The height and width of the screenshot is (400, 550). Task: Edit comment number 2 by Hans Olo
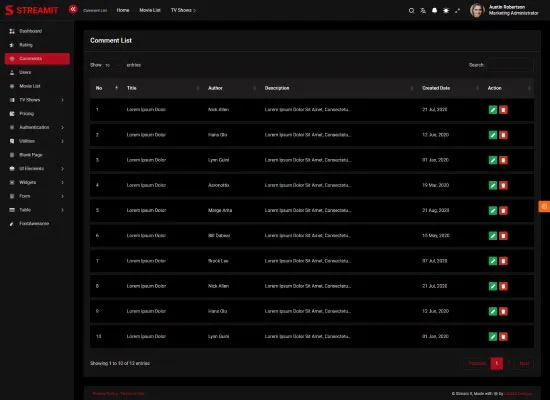pos(493,135)
